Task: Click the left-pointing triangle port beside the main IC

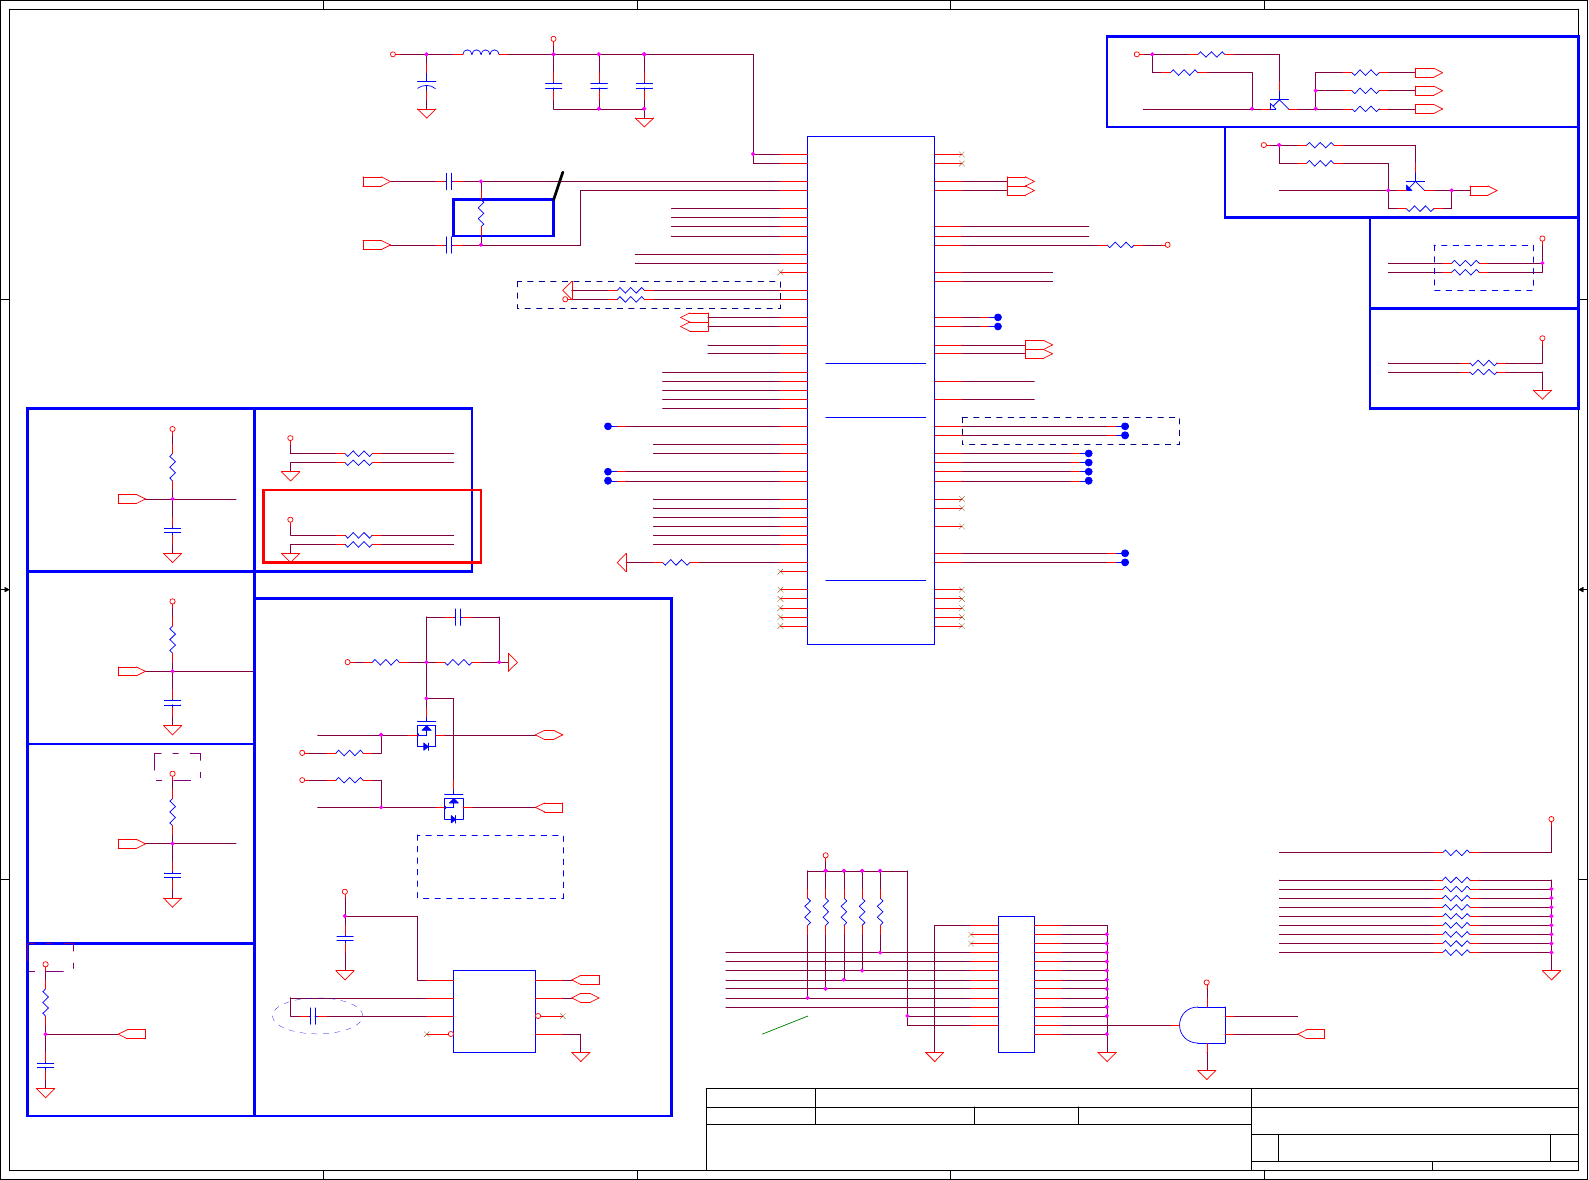Action: point(622,563)
